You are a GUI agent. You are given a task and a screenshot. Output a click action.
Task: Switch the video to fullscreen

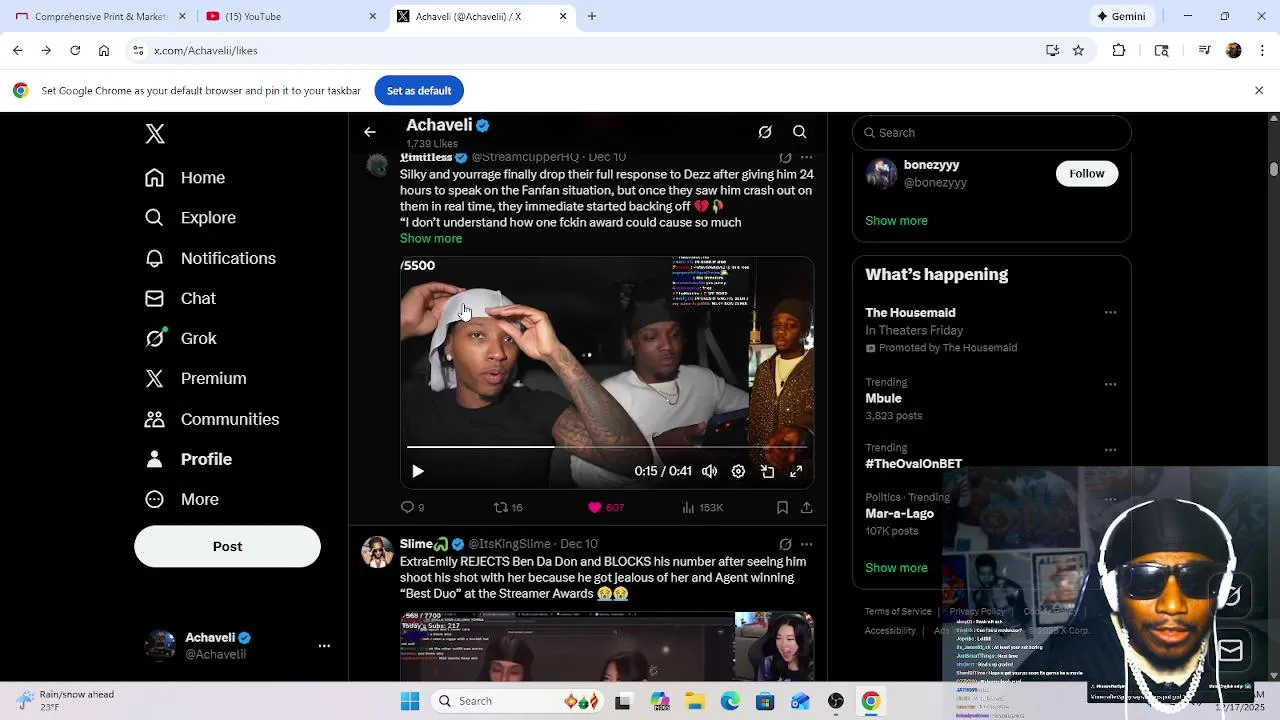click(796, 471)
